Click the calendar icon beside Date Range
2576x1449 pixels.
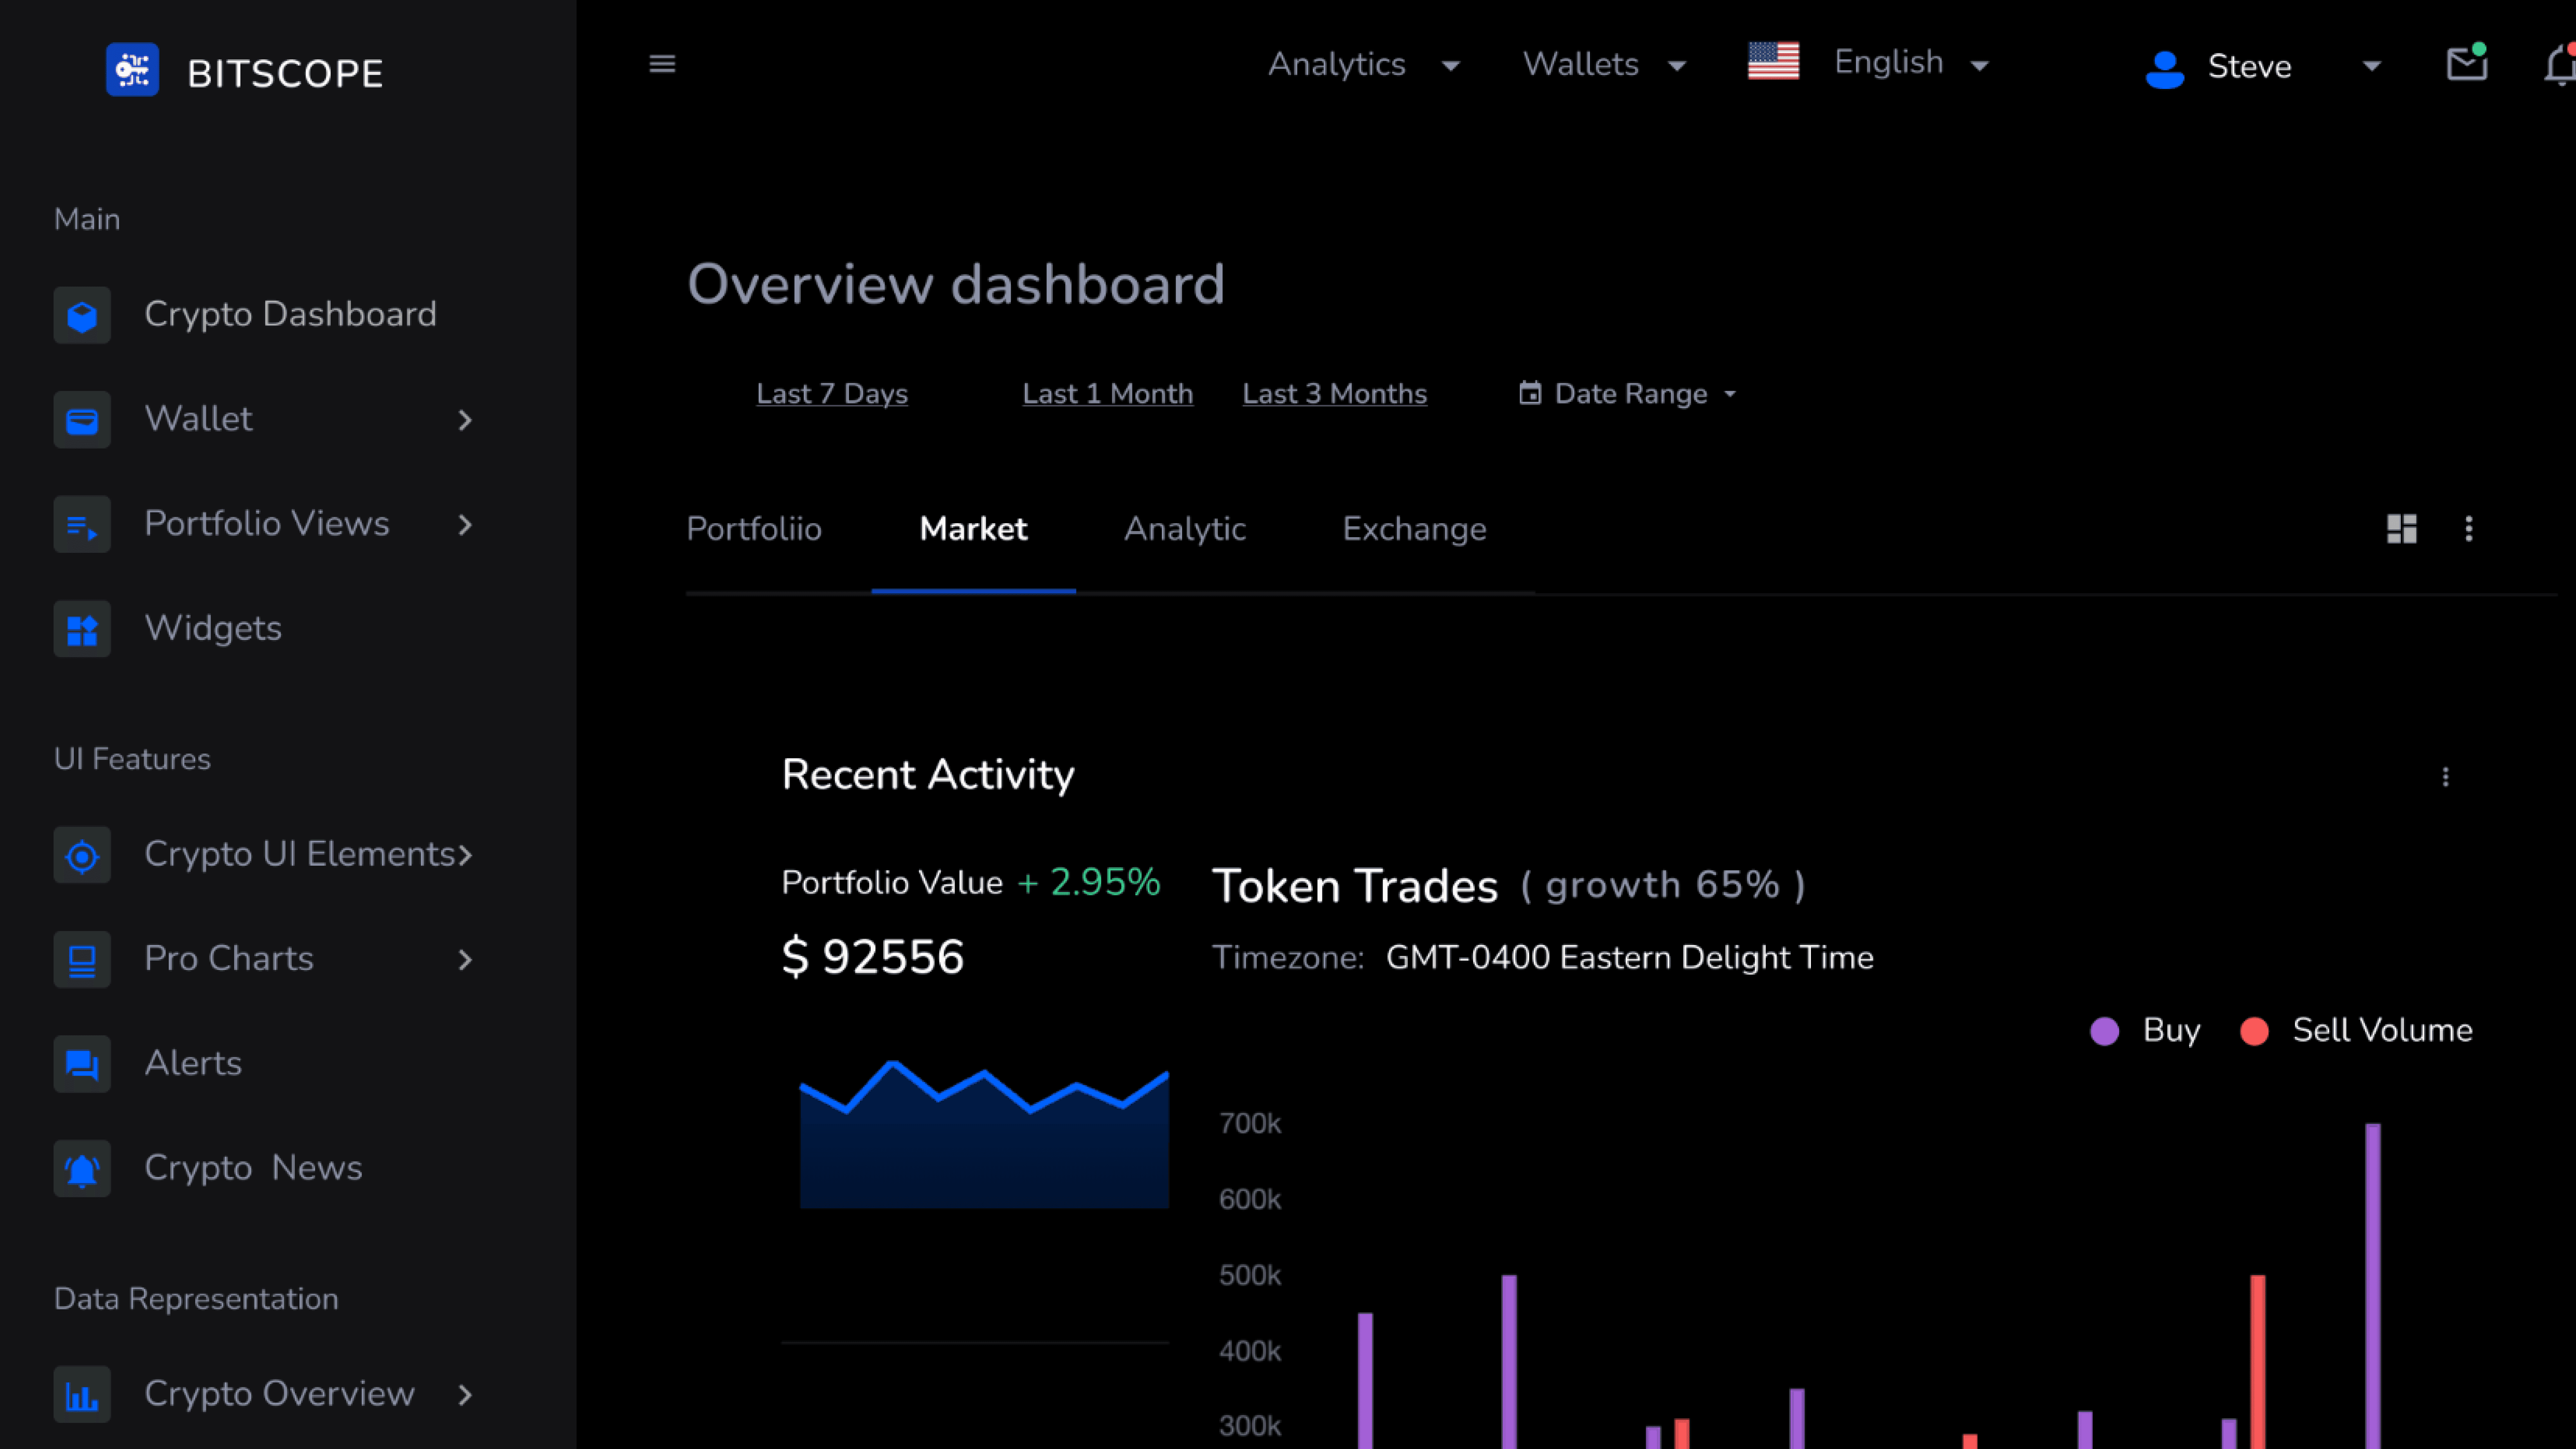[1530, 393]
